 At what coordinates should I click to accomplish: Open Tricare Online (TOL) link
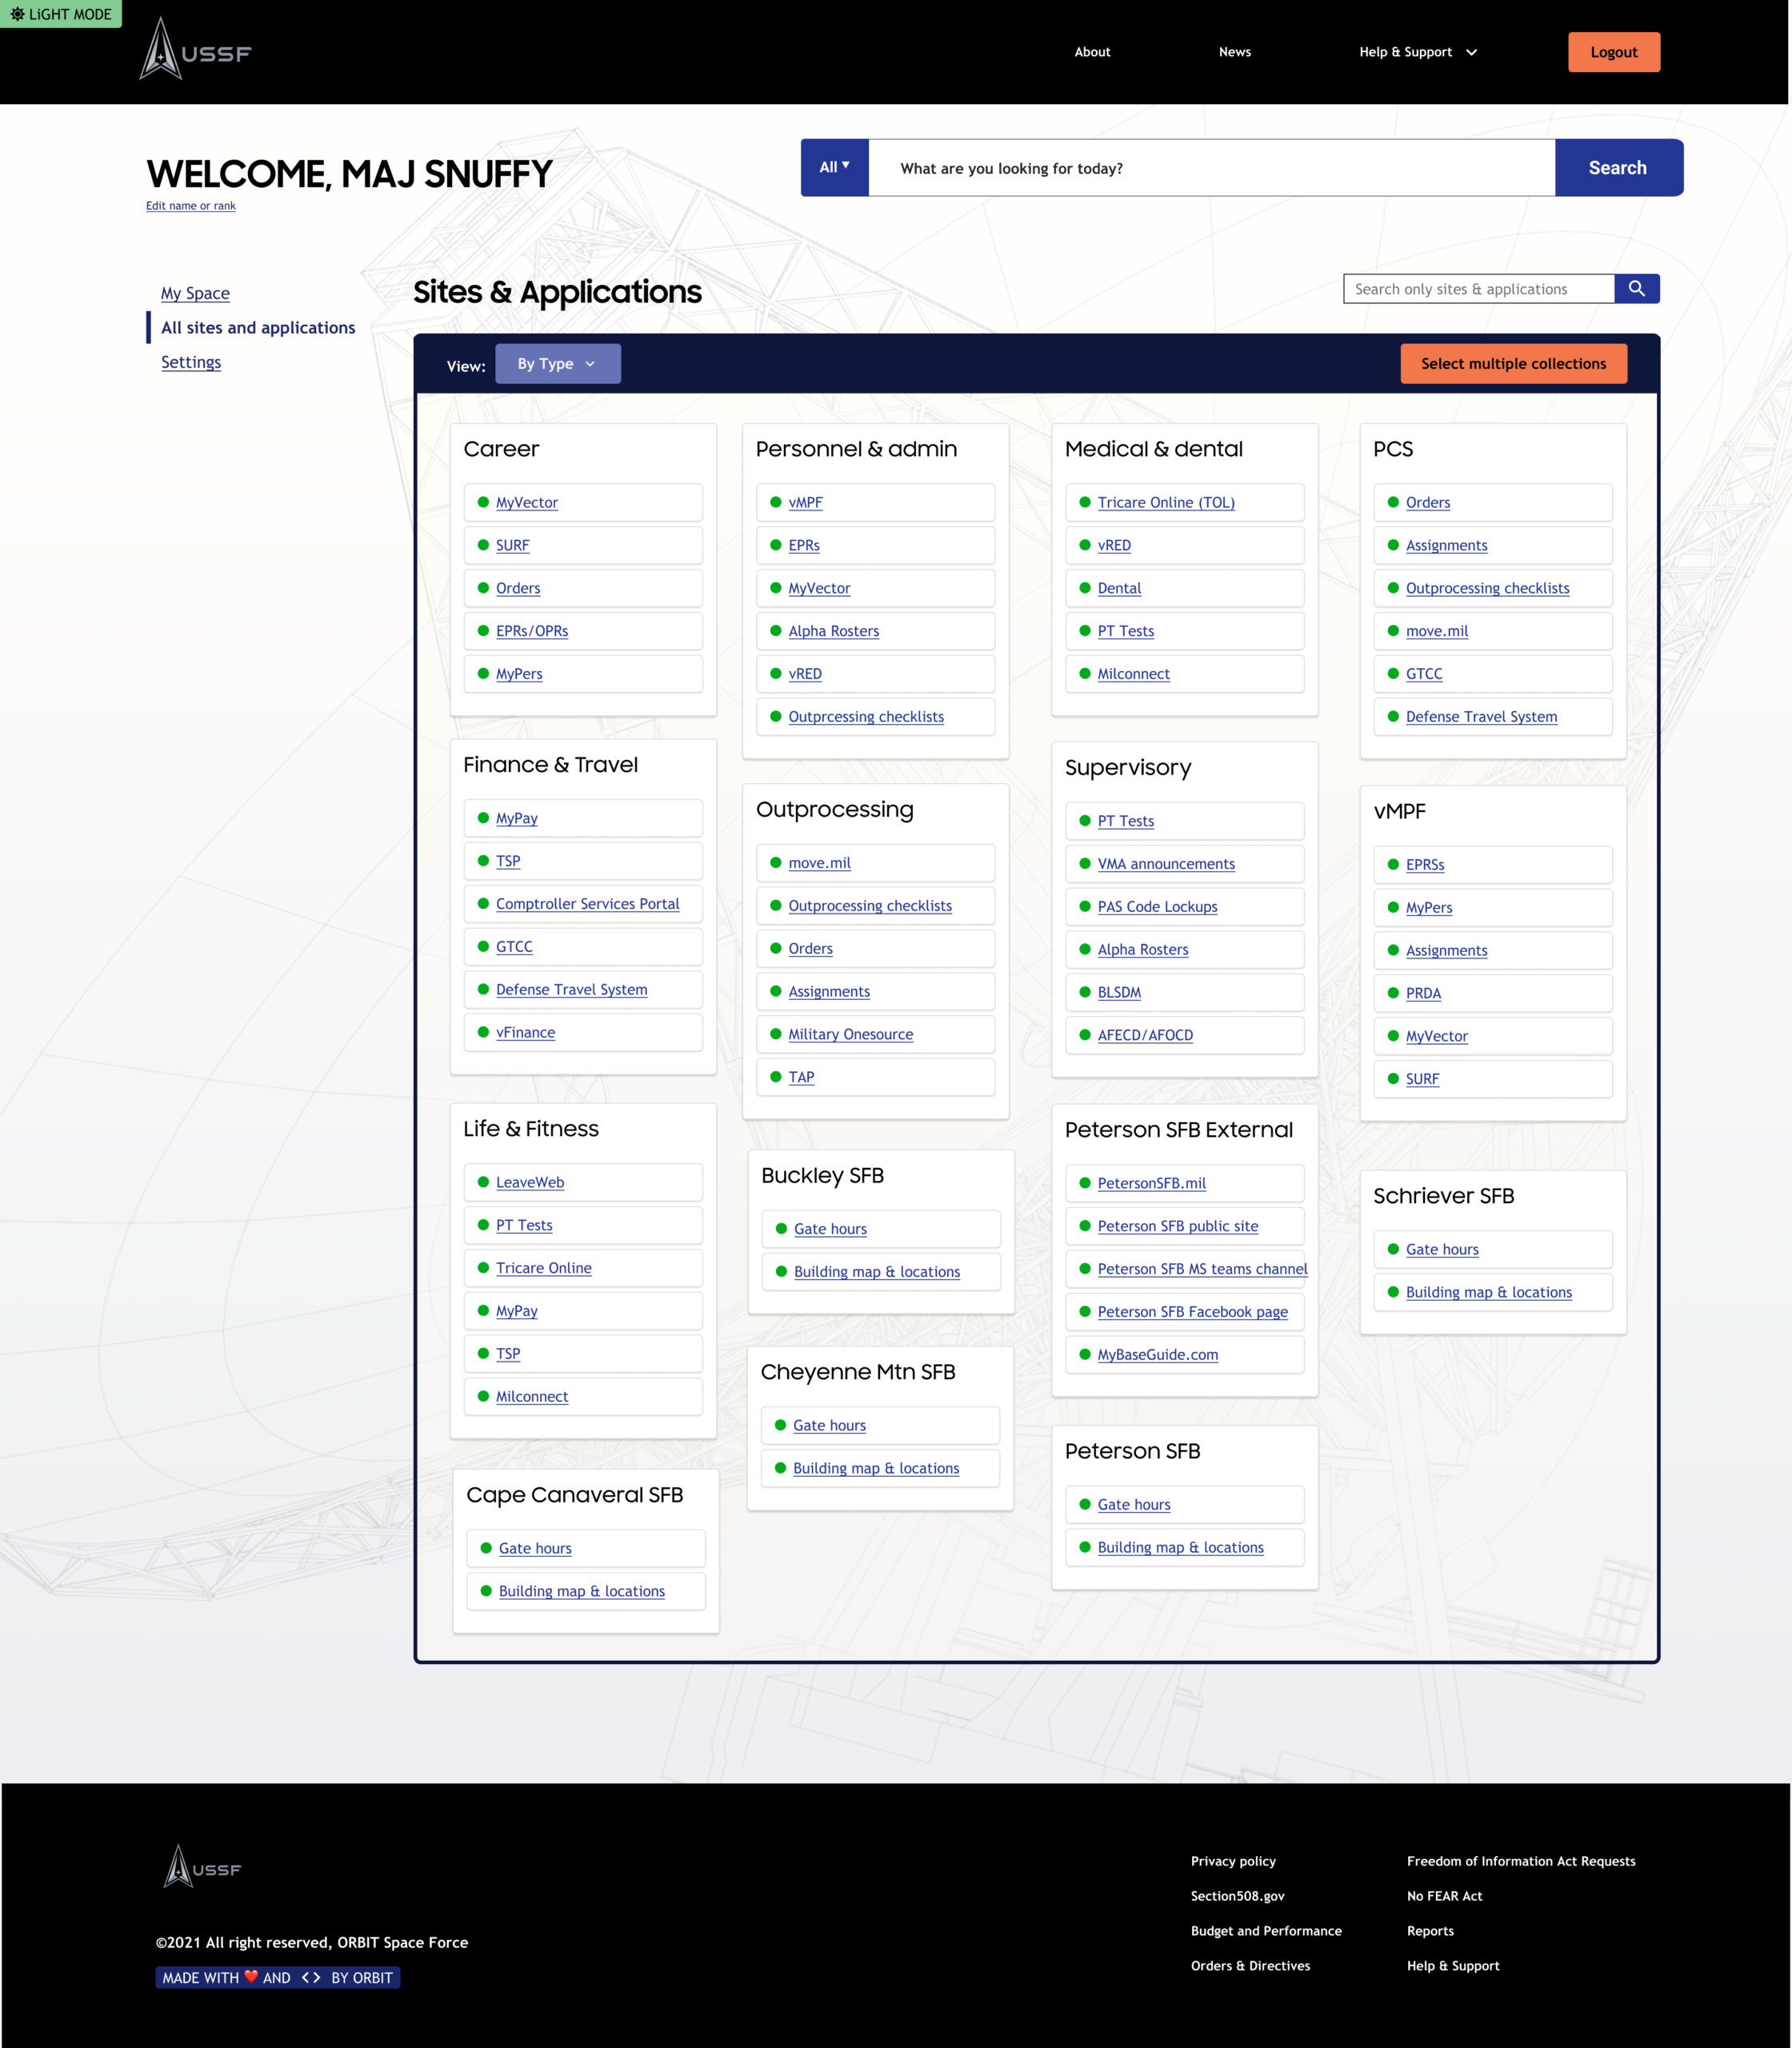(1165, 503)
